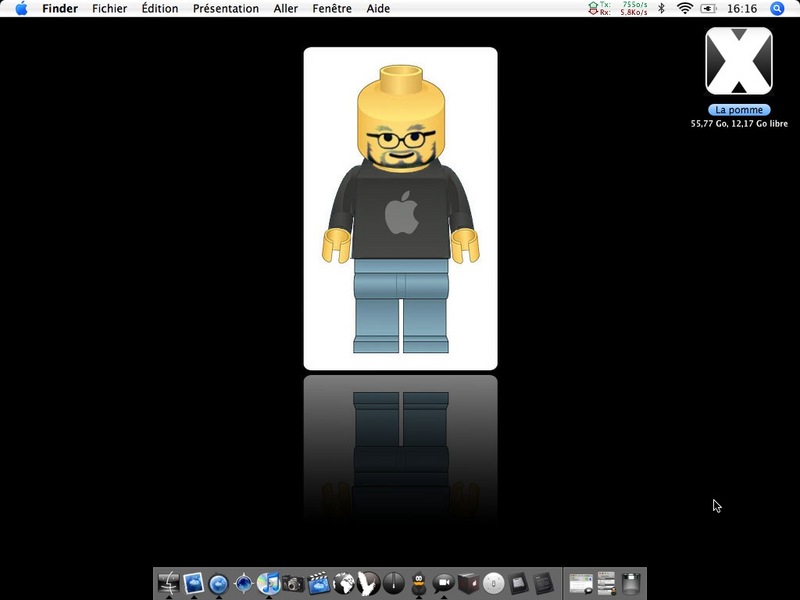Open the Fichier menu

109,8
